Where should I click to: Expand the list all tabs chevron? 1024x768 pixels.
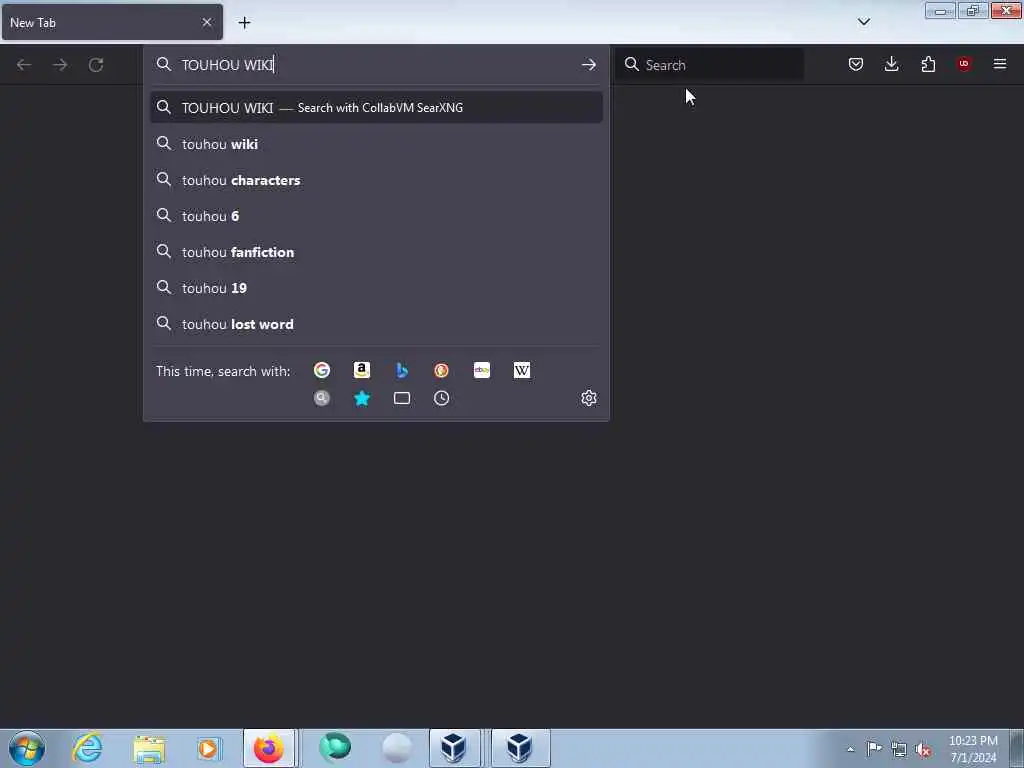864,22
